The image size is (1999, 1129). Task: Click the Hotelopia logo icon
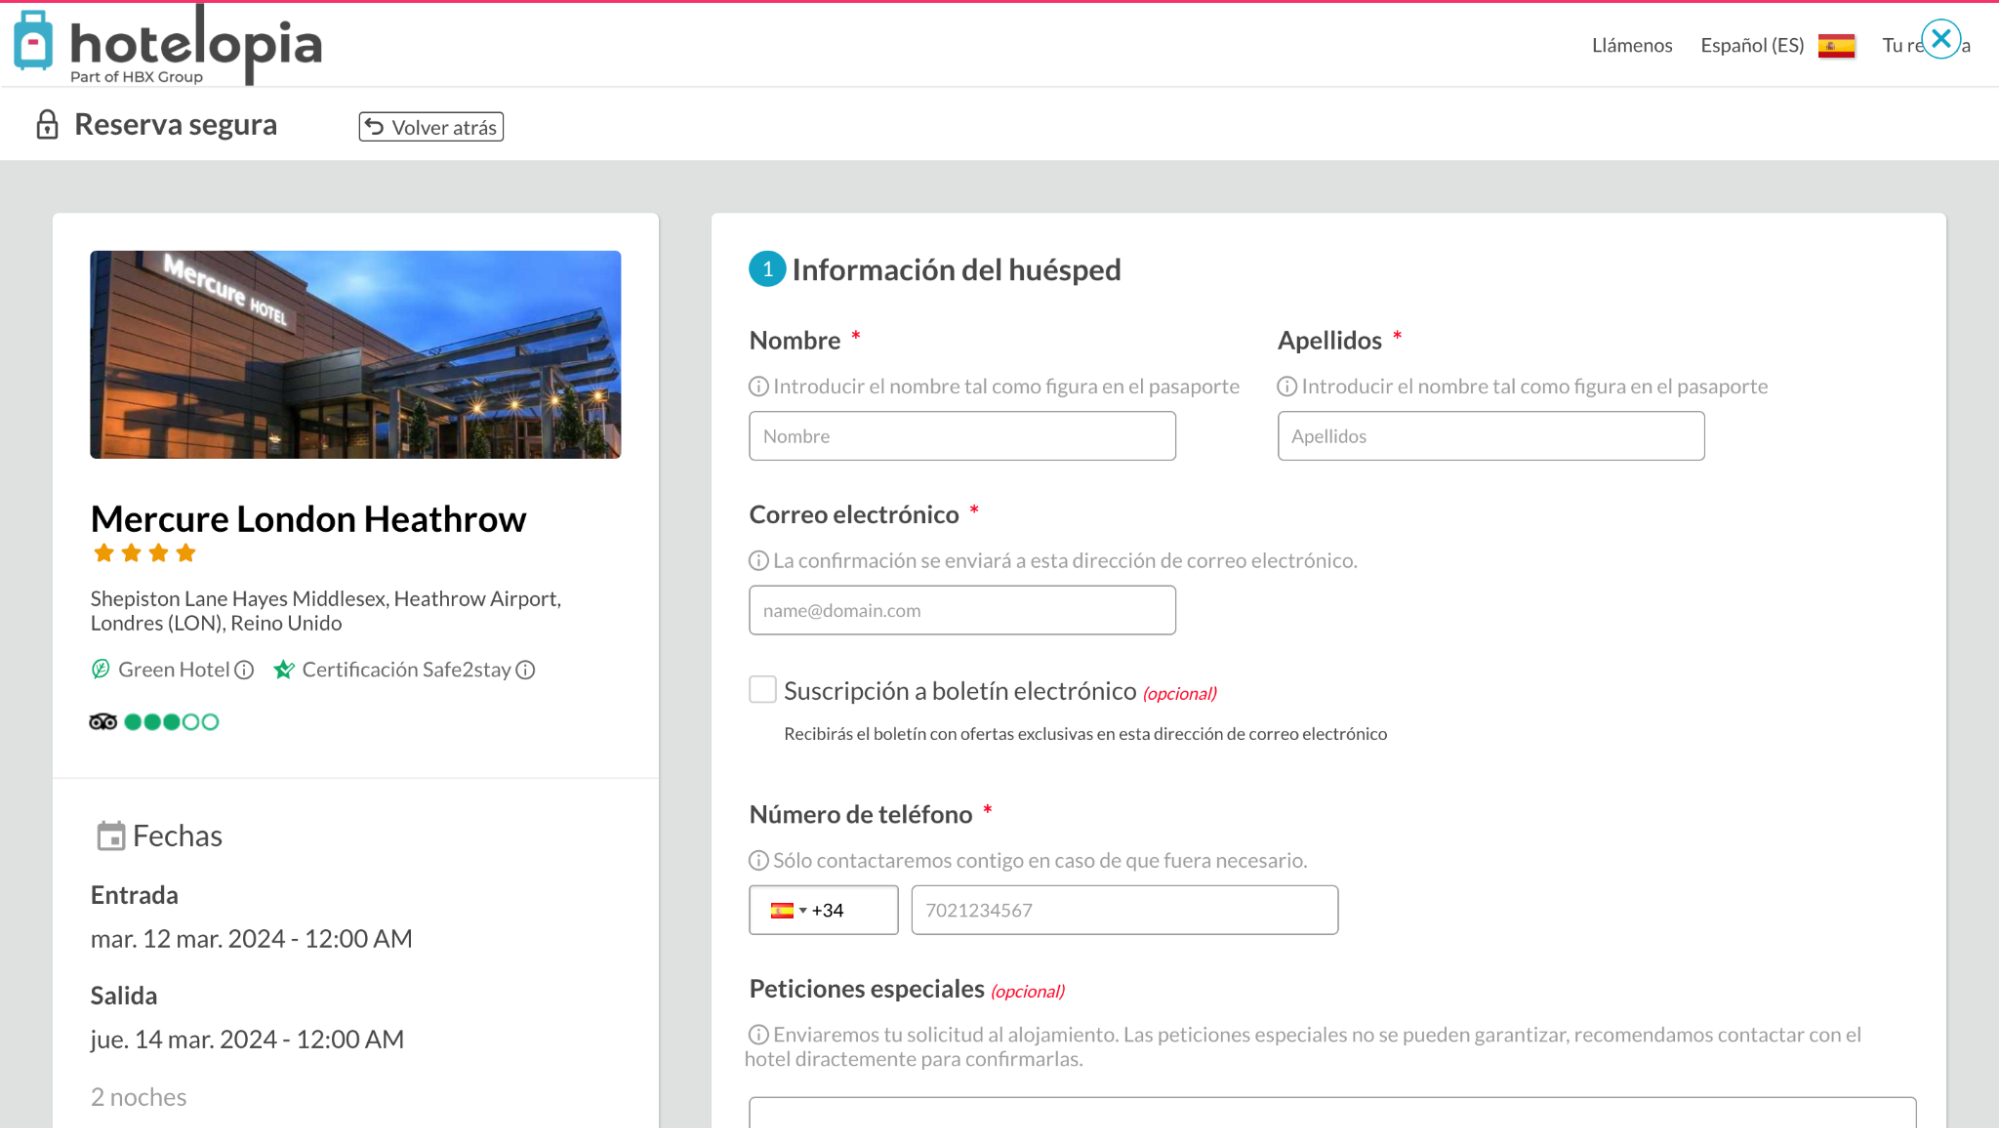(34, 41)
